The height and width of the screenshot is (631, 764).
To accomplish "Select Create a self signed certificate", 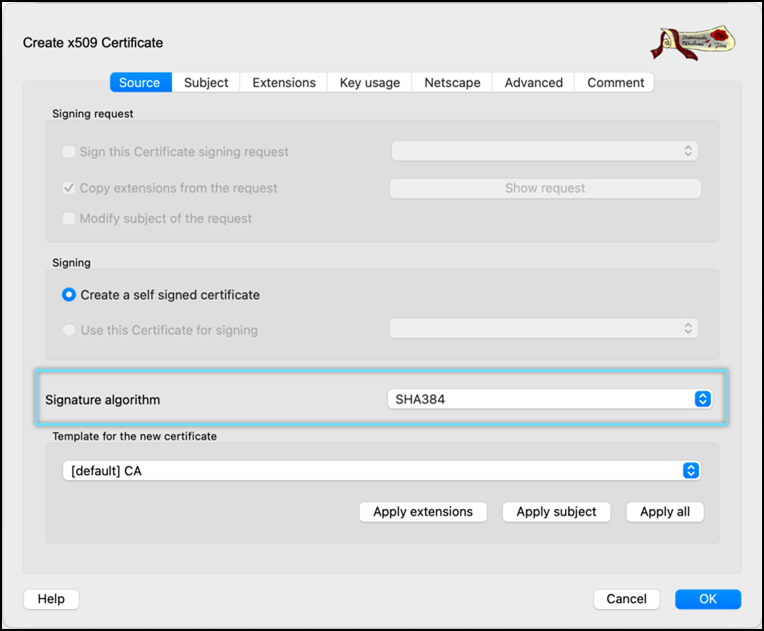I will tap(69, 295).
